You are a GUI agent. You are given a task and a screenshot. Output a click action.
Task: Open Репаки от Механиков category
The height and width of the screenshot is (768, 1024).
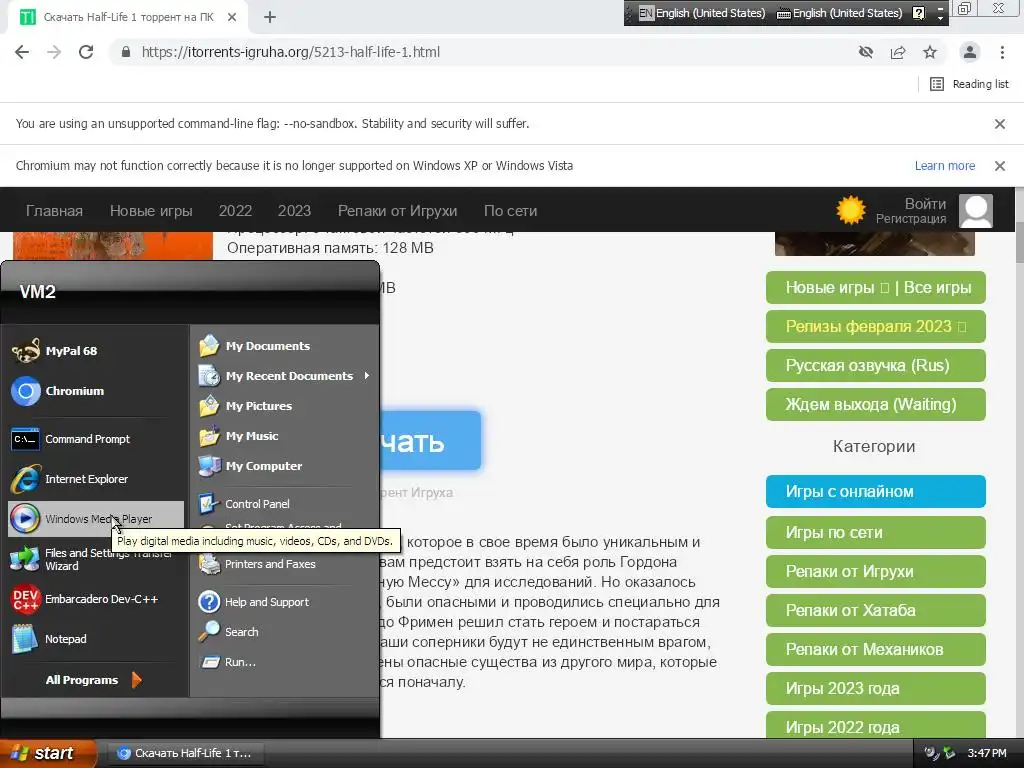[875, 649]
